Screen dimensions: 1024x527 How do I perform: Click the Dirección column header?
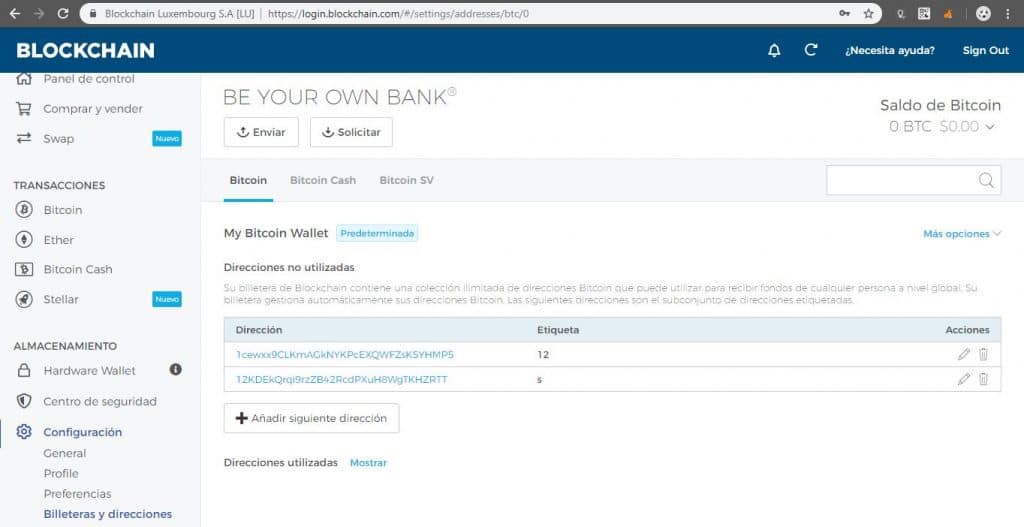[x=259, y=330]
